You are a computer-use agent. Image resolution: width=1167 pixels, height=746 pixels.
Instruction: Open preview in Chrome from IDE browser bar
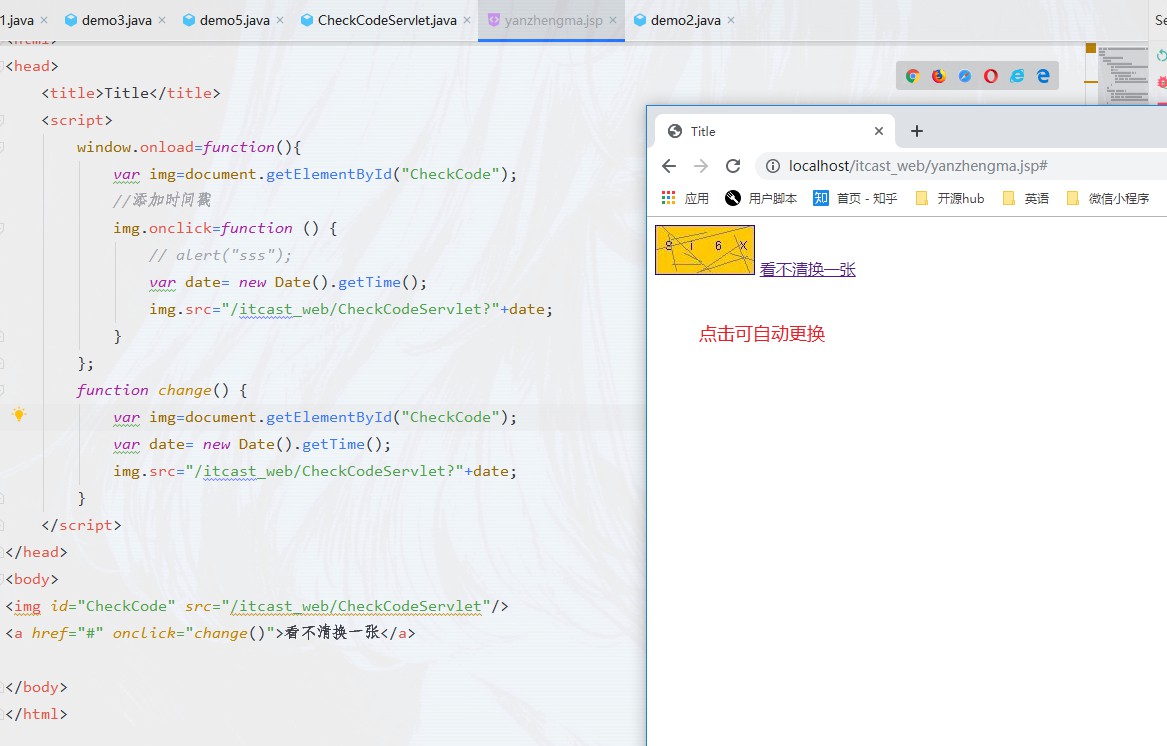coord(912,76)
